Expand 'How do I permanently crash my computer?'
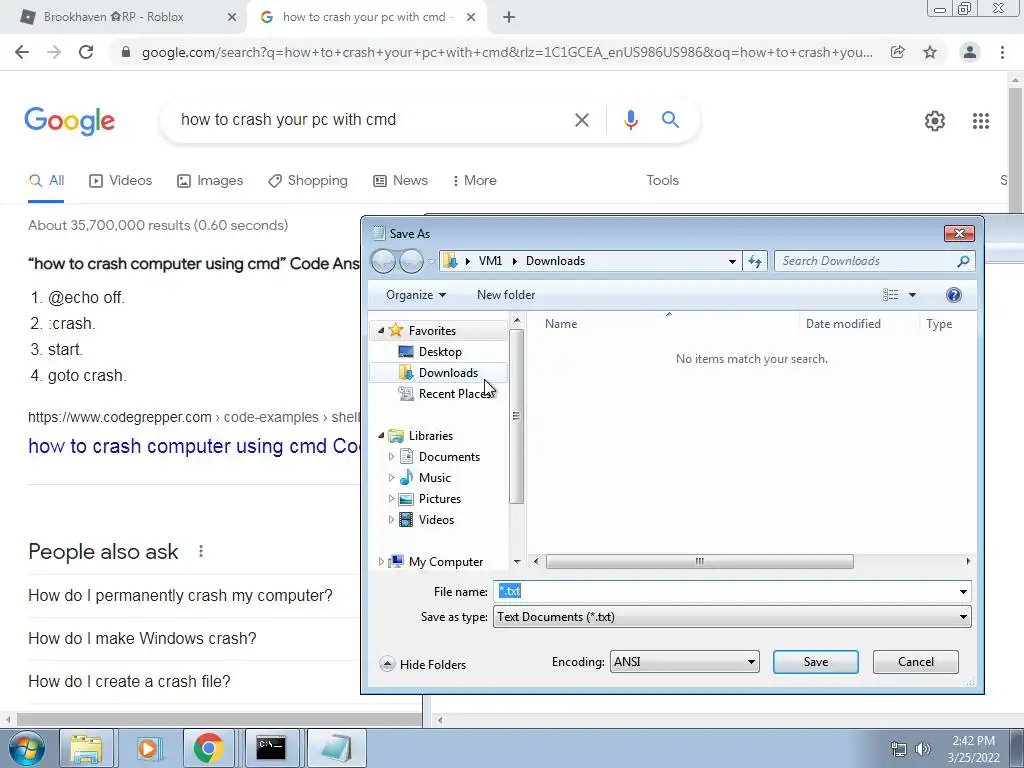Screen dimensions: 1024x768 pyautogui.click(x=180, y=596)
